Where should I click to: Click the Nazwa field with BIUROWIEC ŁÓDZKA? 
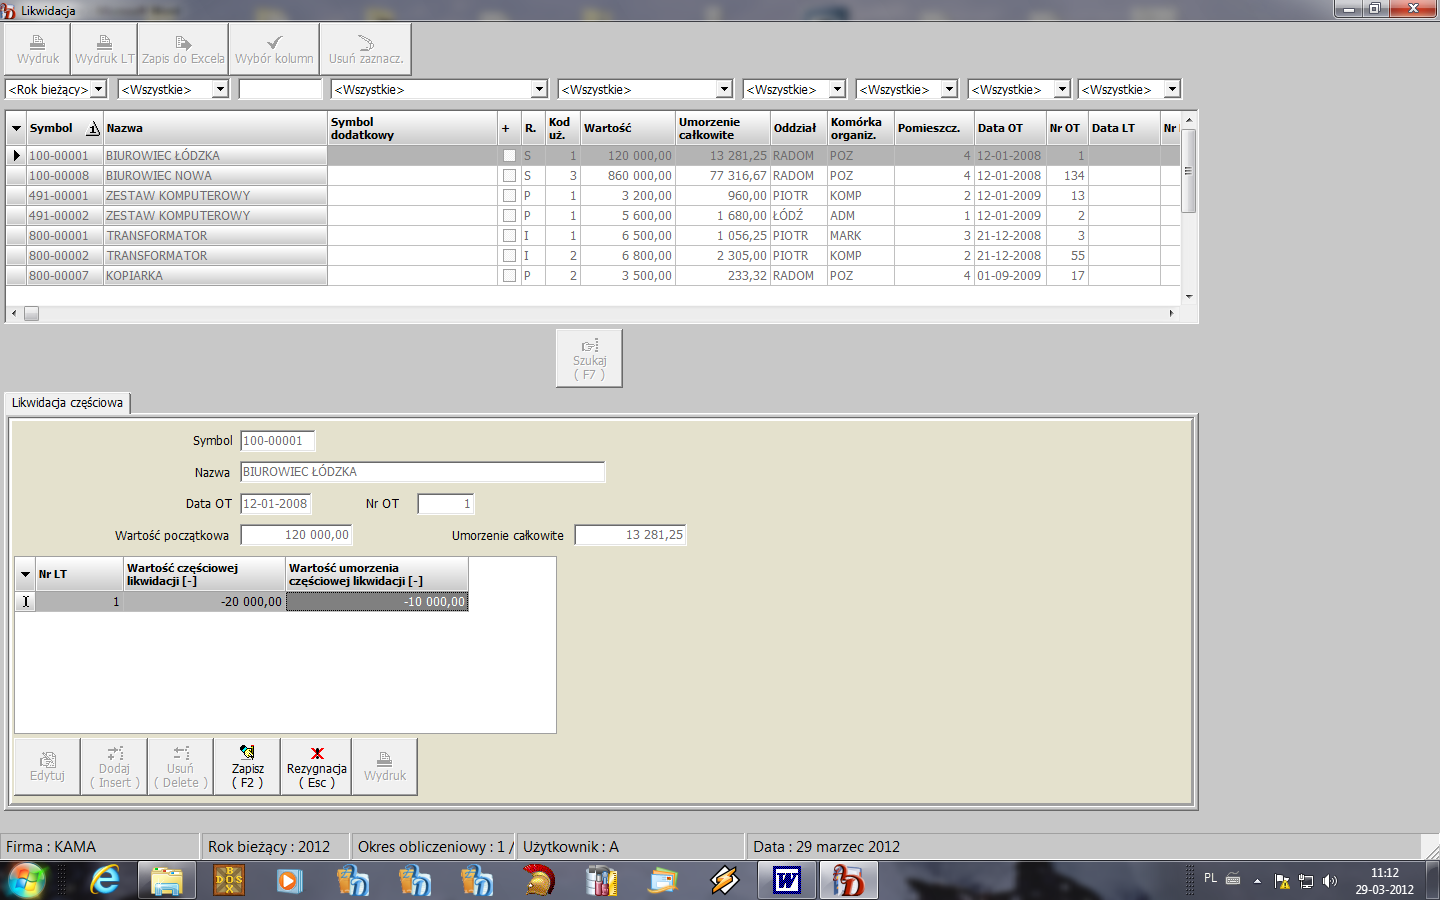[422, 472]
